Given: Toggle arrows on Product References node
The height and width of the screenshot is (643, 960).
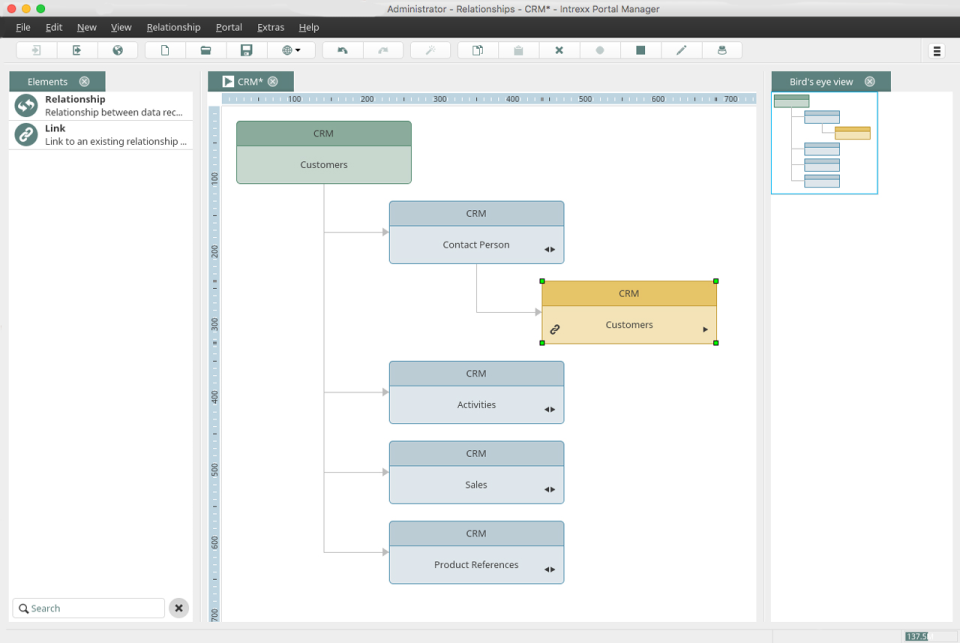Looking at the screenshot, I should point(550,570).
